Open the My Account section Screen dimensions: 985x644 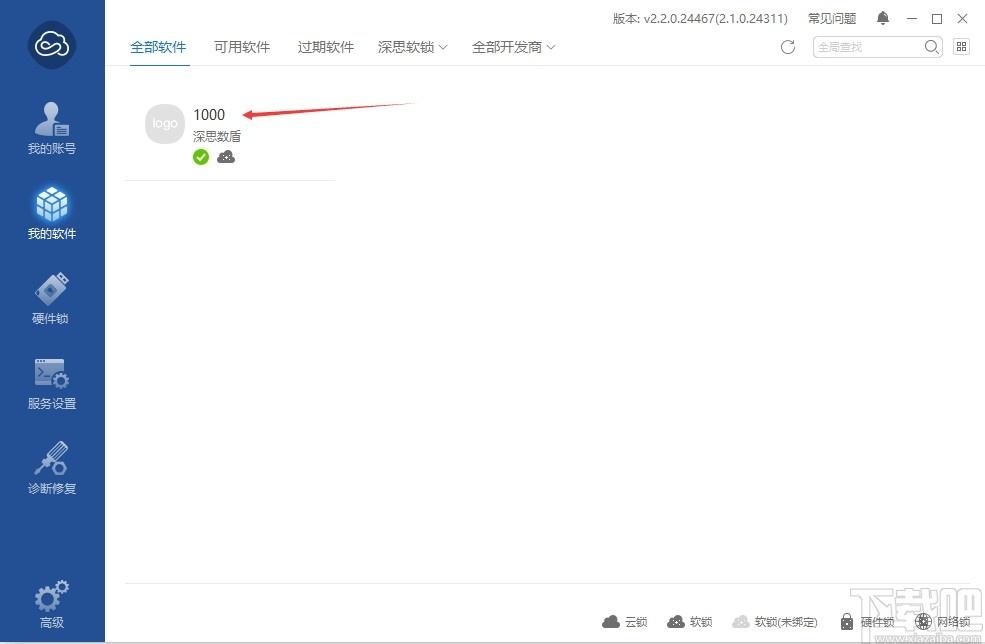[x=52, y=128]
